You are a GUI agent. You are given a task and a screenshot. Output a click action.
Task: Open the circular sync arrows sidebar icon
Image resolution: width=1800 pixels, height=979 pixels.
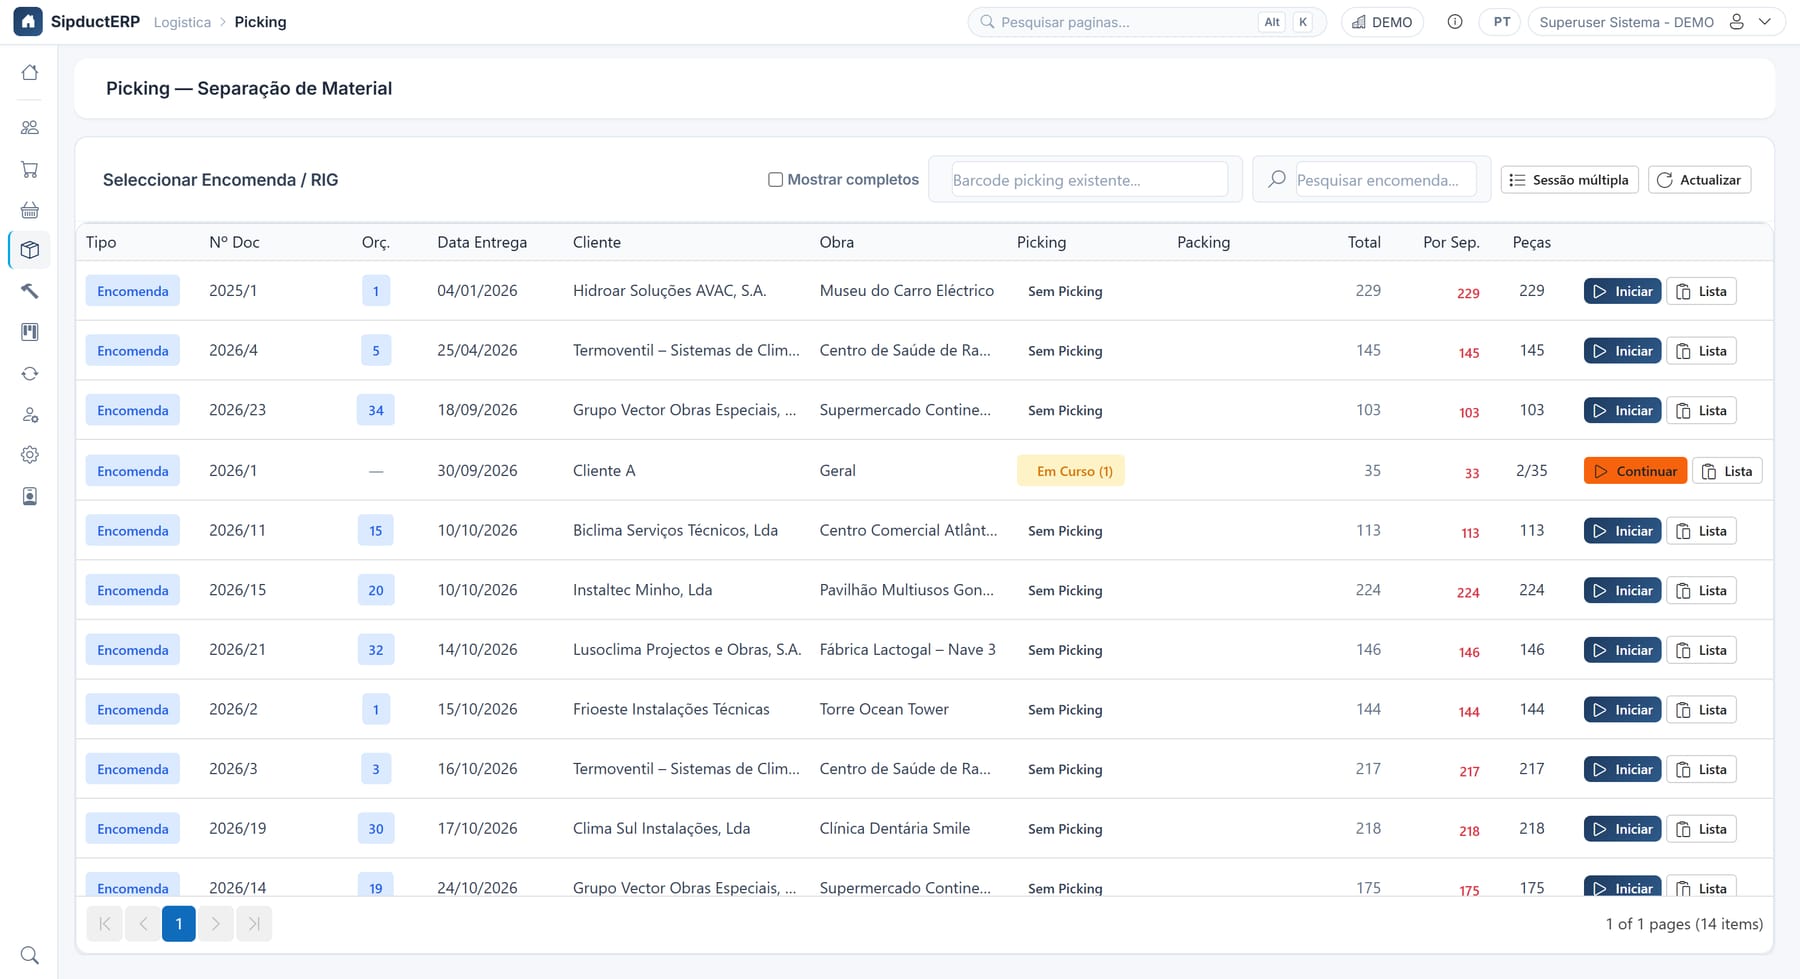point(30,373)
